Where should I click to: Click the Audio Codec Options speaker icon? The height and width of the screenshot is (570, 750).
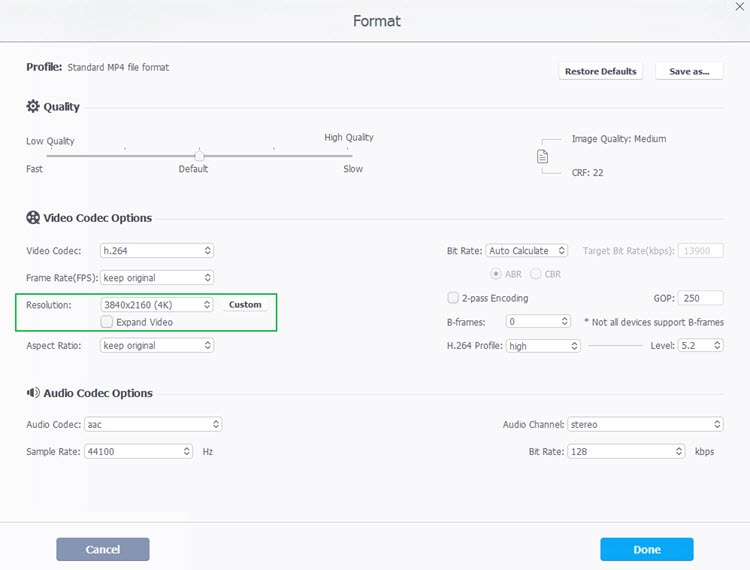point(33,393)
